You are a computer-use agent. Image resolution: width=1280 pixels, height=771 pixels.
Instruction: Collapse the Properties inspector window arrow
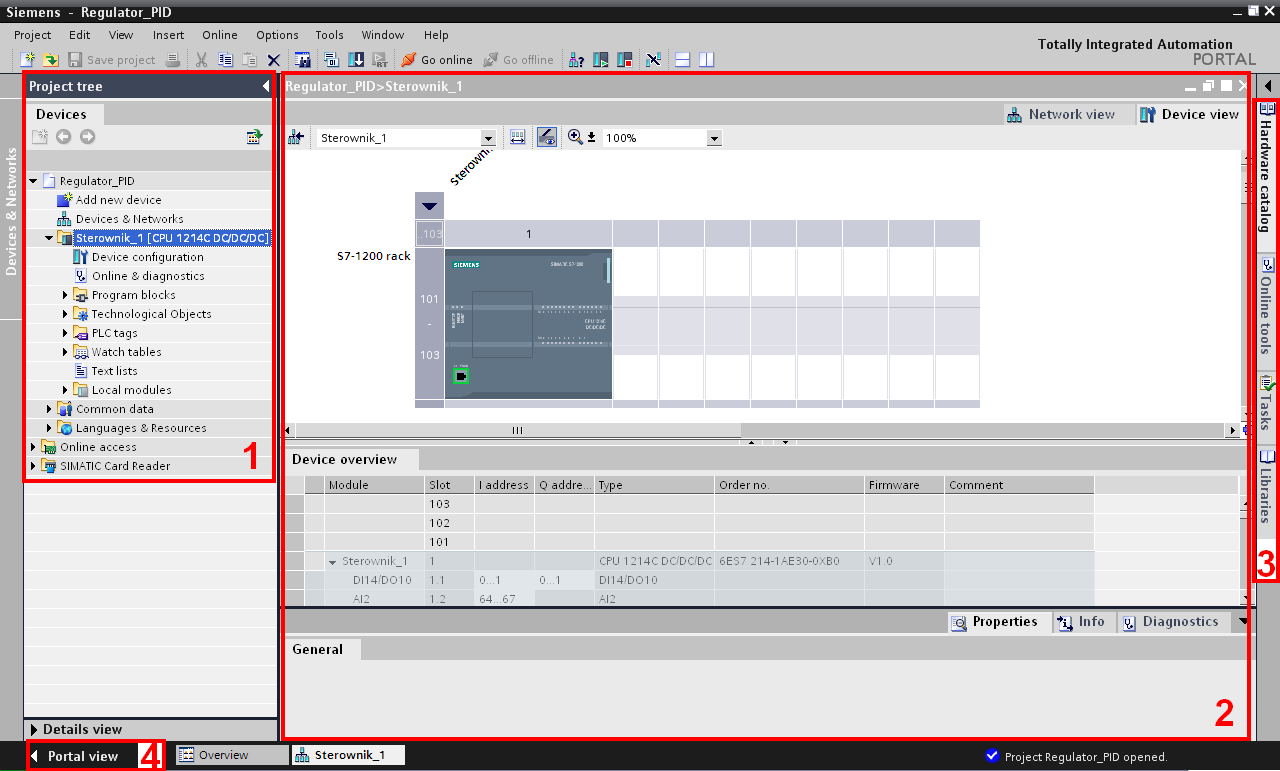[x=1242, y=622]
